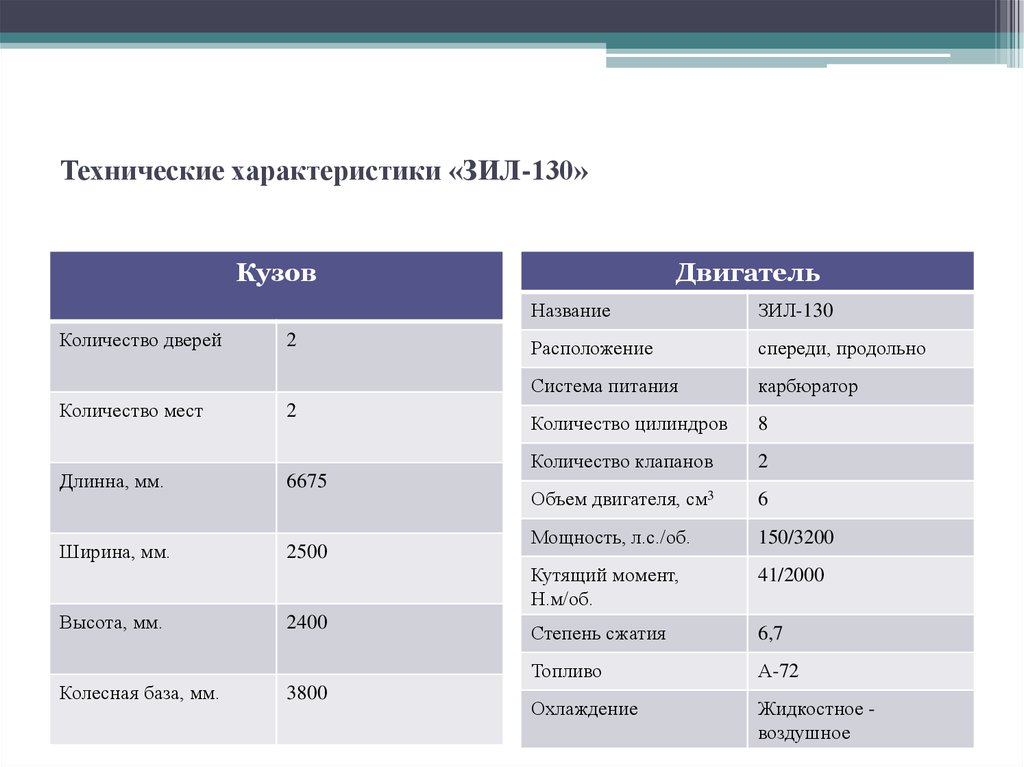This screenshot has height=767, width=1024.
Task: Select the width value 2500
Action: tap(306, 551)
